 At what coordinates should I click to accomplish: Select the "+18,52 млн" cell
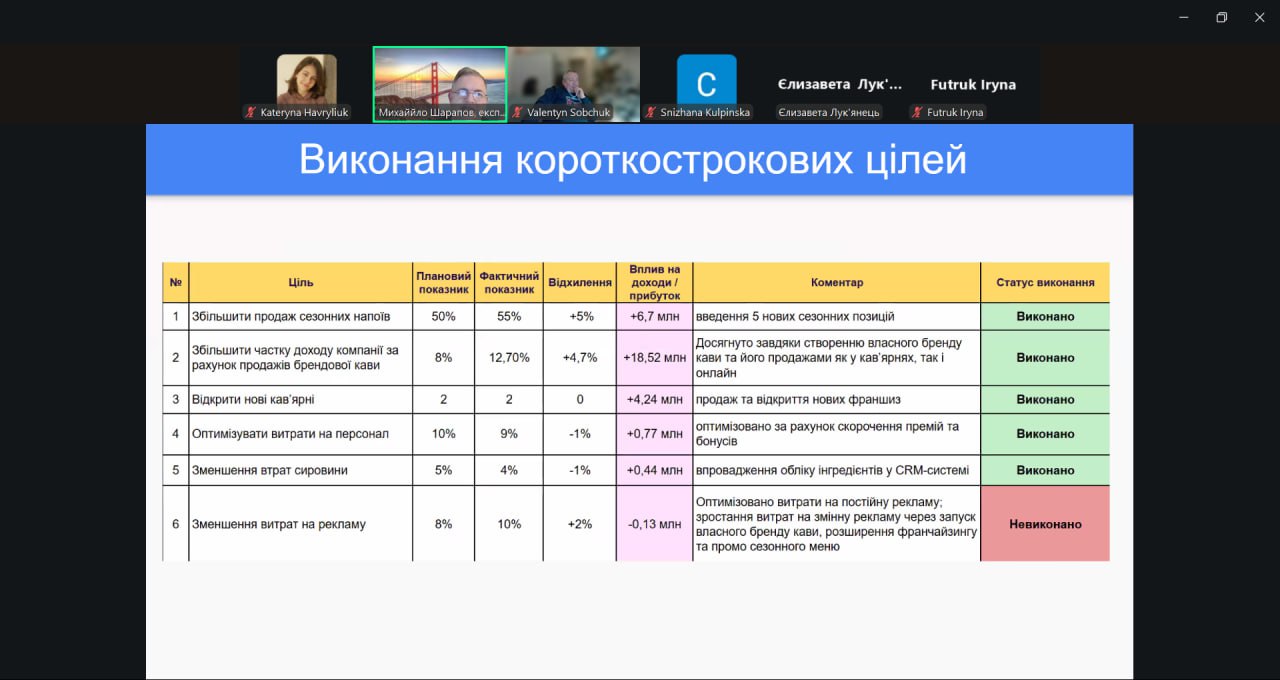(654, 358)
